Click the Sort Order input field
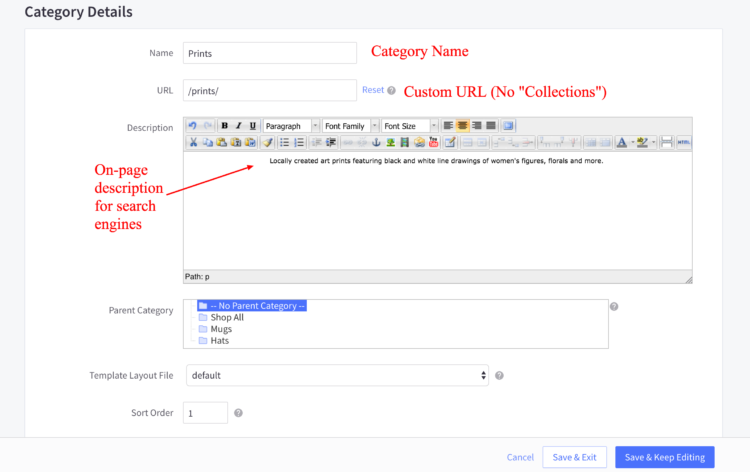The width and height of the screenshot is (750, 472). [205, 413]
